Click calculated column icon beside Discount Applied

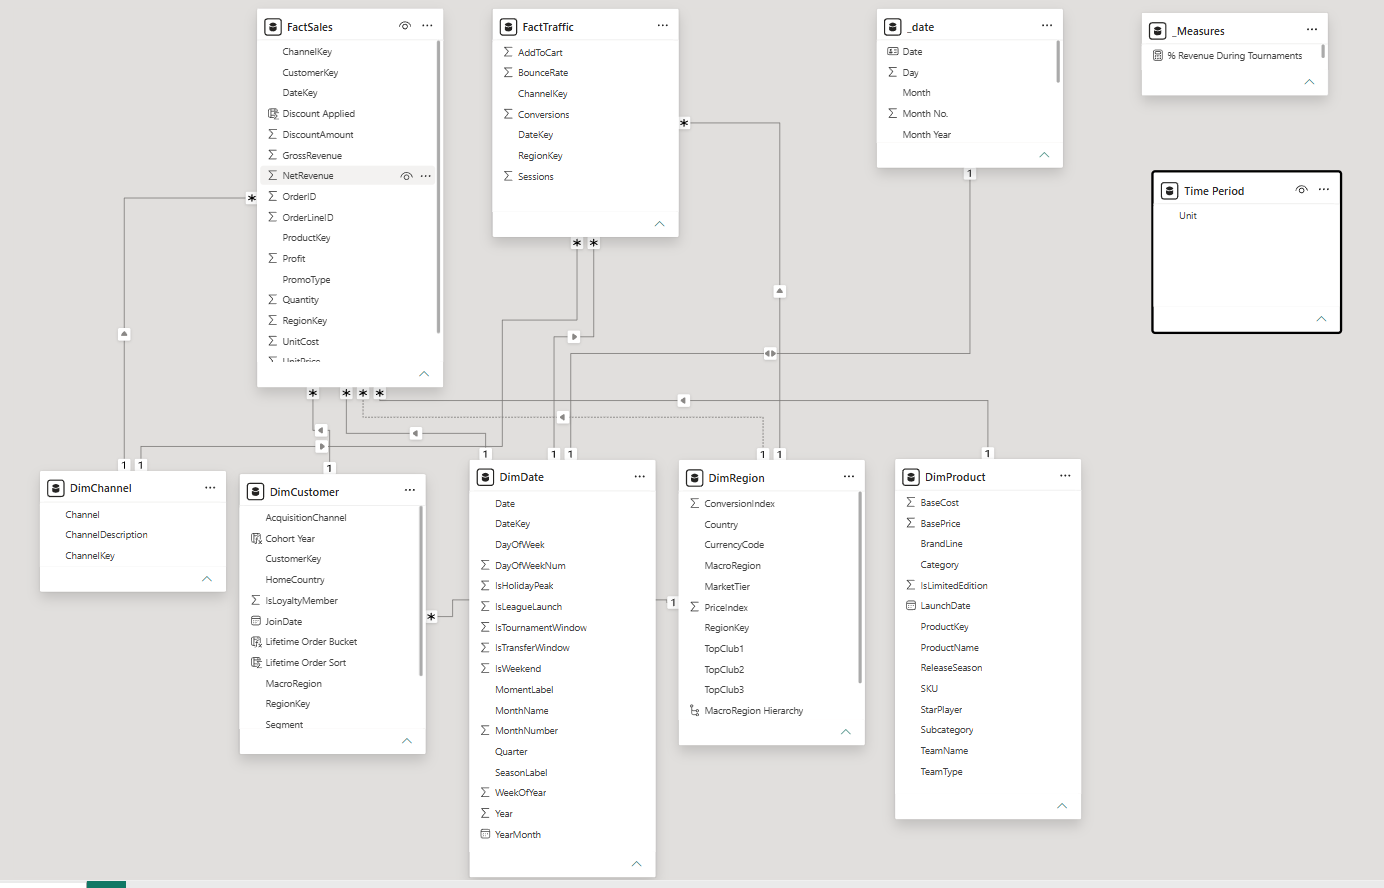tap(273, 114)
